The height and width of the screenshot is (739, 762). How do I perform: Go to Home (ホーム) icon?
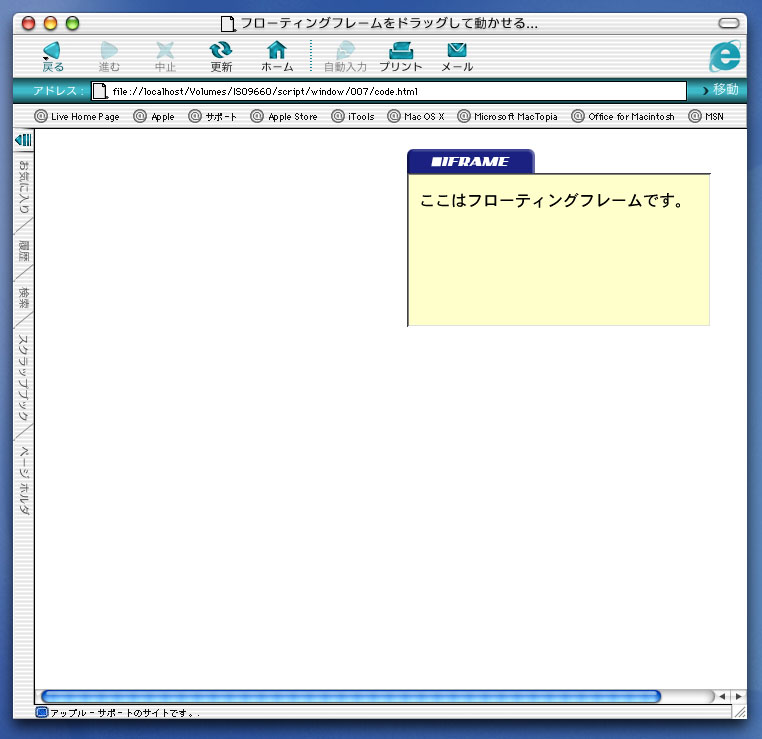(x=277, y=51)
